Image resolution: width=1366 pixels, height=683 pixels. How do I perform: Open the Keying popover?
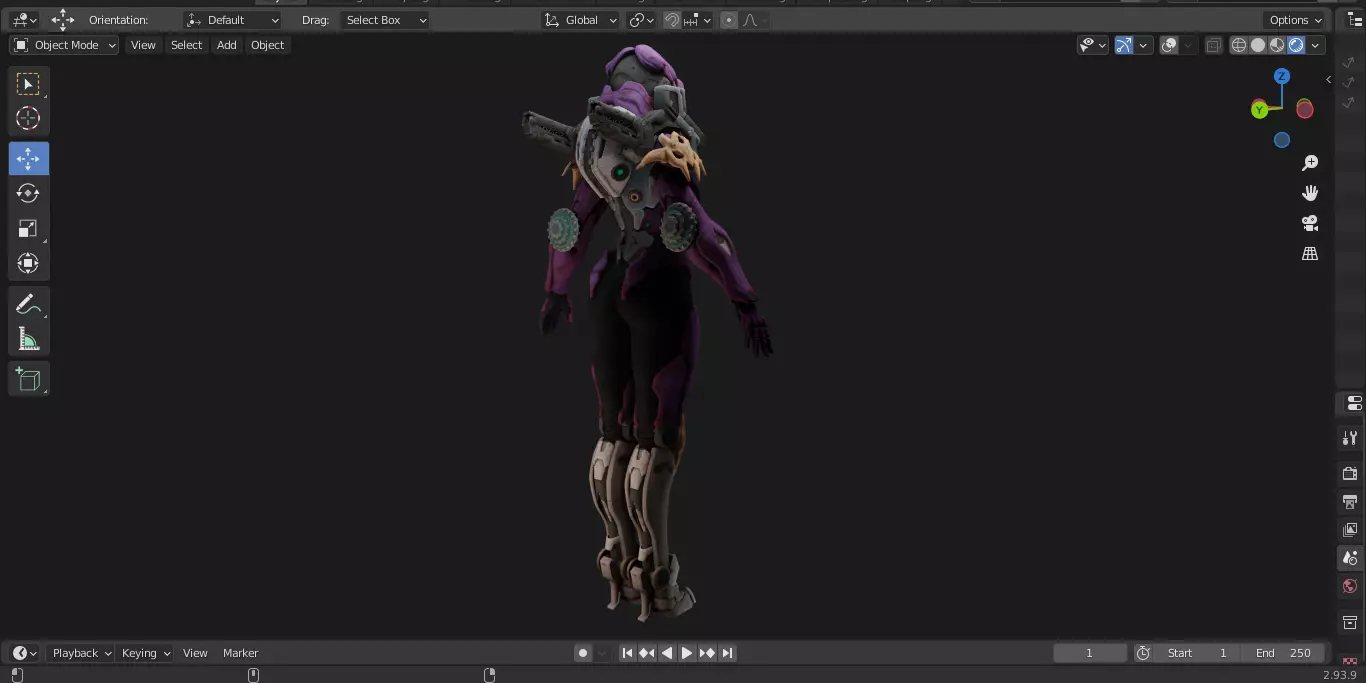pos(145,653)
